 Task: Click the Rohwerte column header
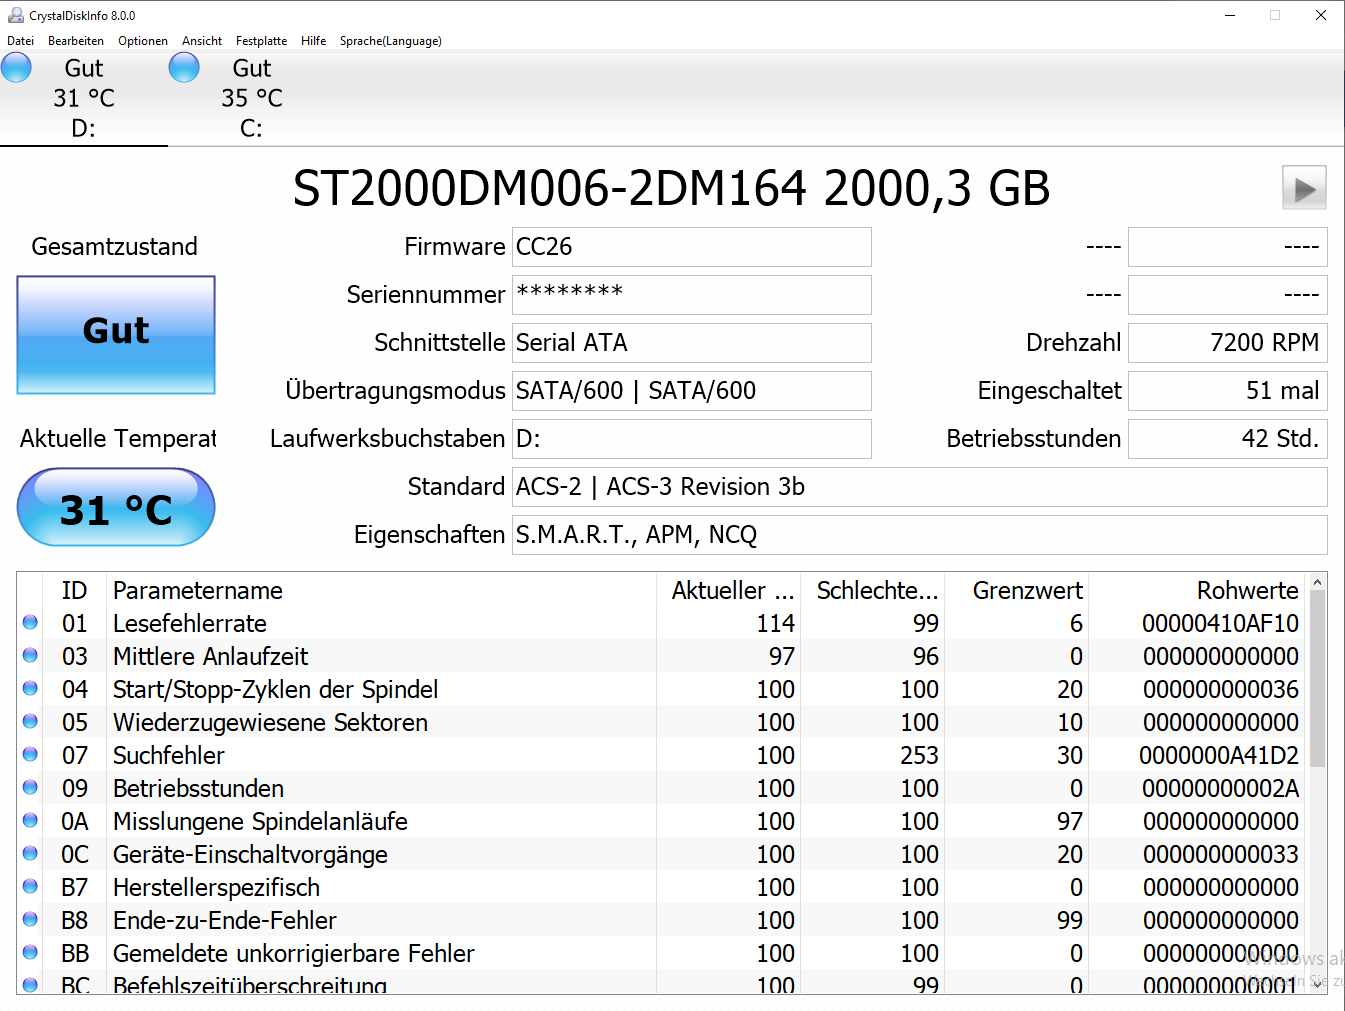click(x=1198, y=590)
